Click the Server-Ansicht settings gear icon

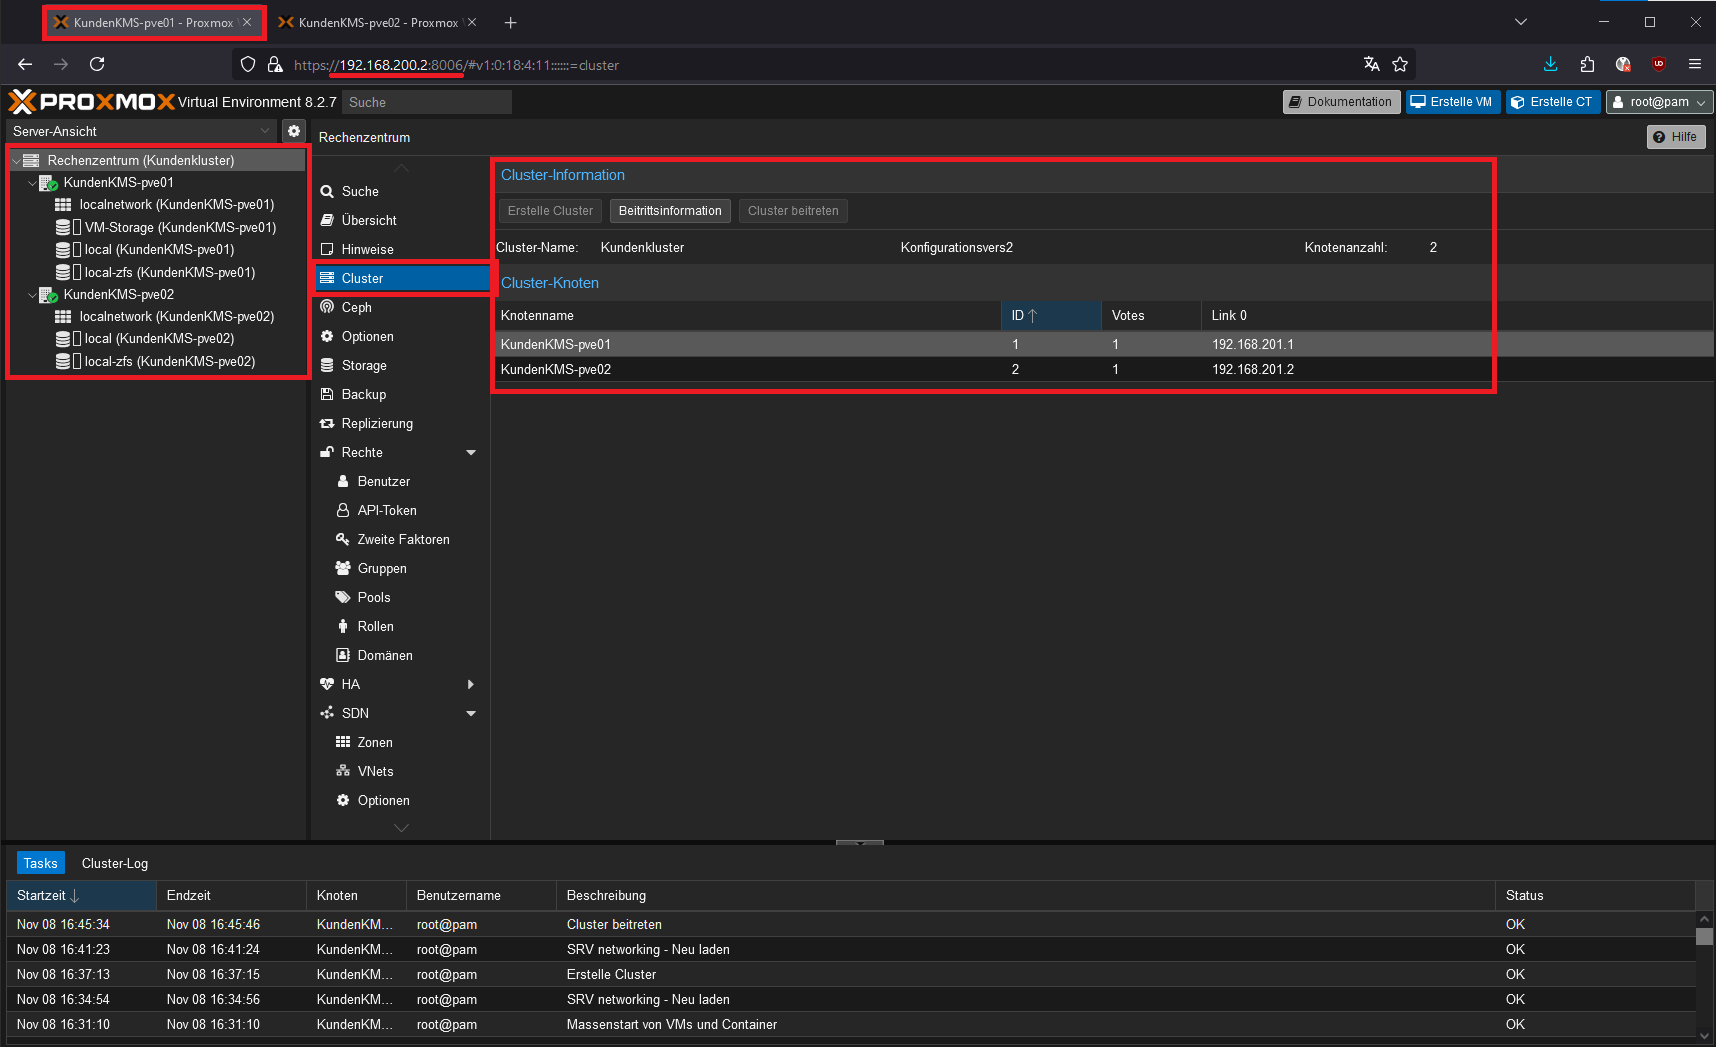coord(293,131)
